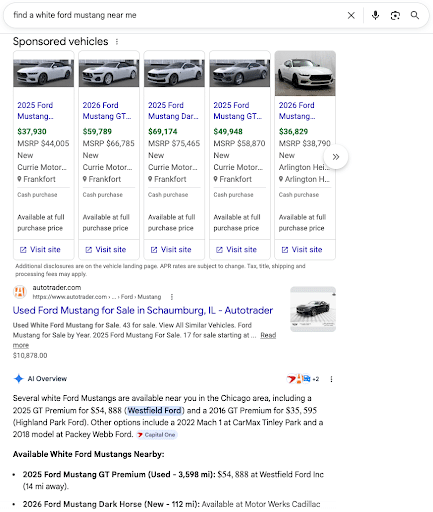
Task: Select the MSRP $38,790 text
Action: 305,143
